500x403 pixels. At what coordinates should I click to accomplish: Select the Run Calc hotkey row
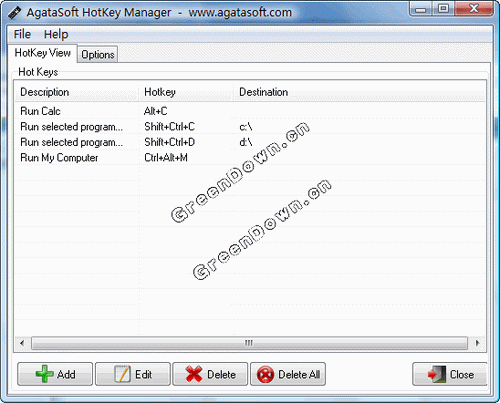point(250,111)
